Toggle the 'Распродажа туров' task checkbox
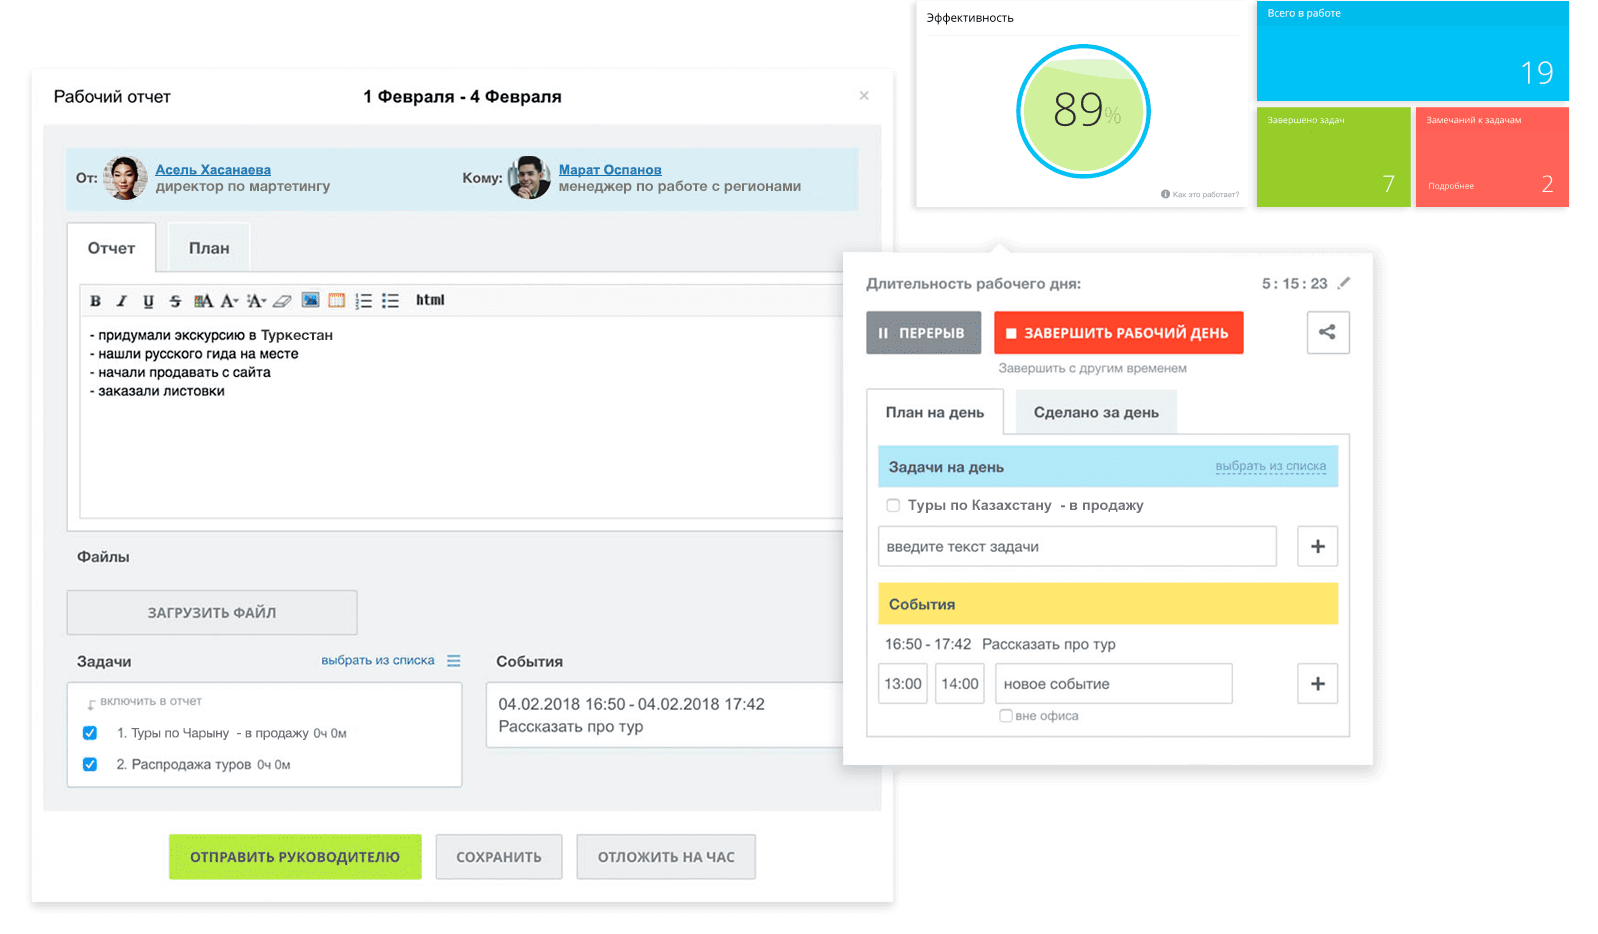 coord(90,764)
